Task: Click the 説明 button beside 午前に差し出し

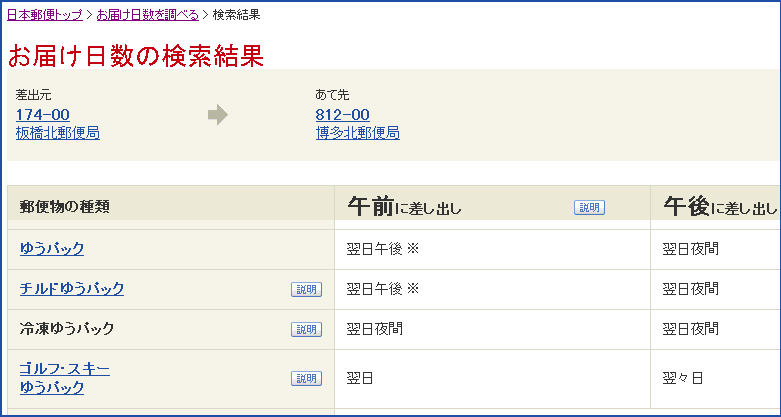Action: coord(589,208)
